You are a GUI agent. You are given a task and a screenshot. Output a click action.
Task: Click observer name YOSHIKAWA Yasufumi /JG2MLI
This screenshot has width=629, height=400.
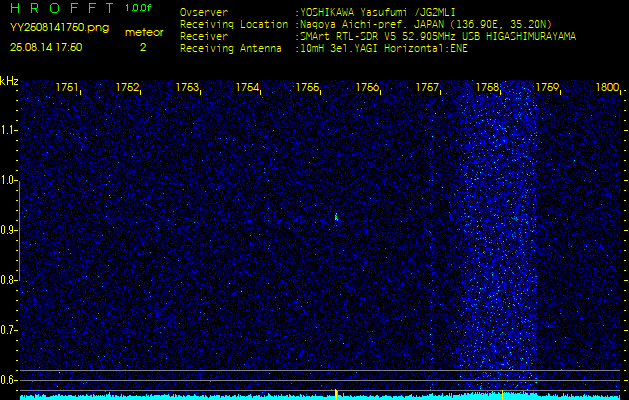coord(377,13)
